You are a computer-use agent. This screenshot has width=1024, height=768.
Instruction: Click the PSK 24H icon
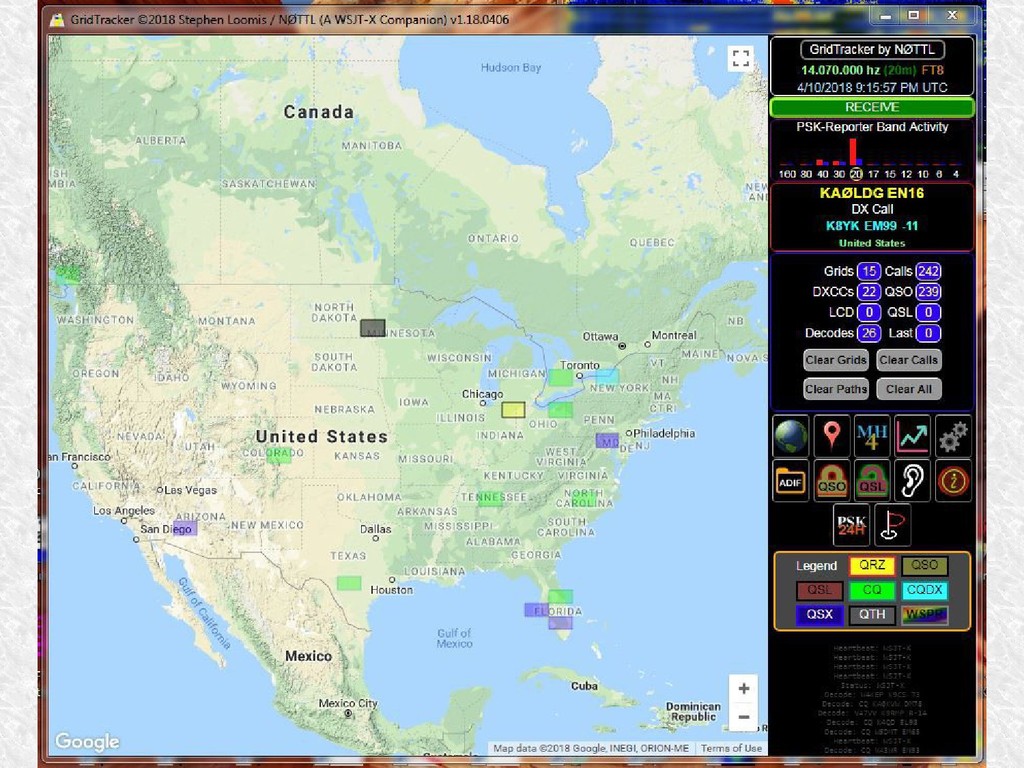tap(852, 525)
